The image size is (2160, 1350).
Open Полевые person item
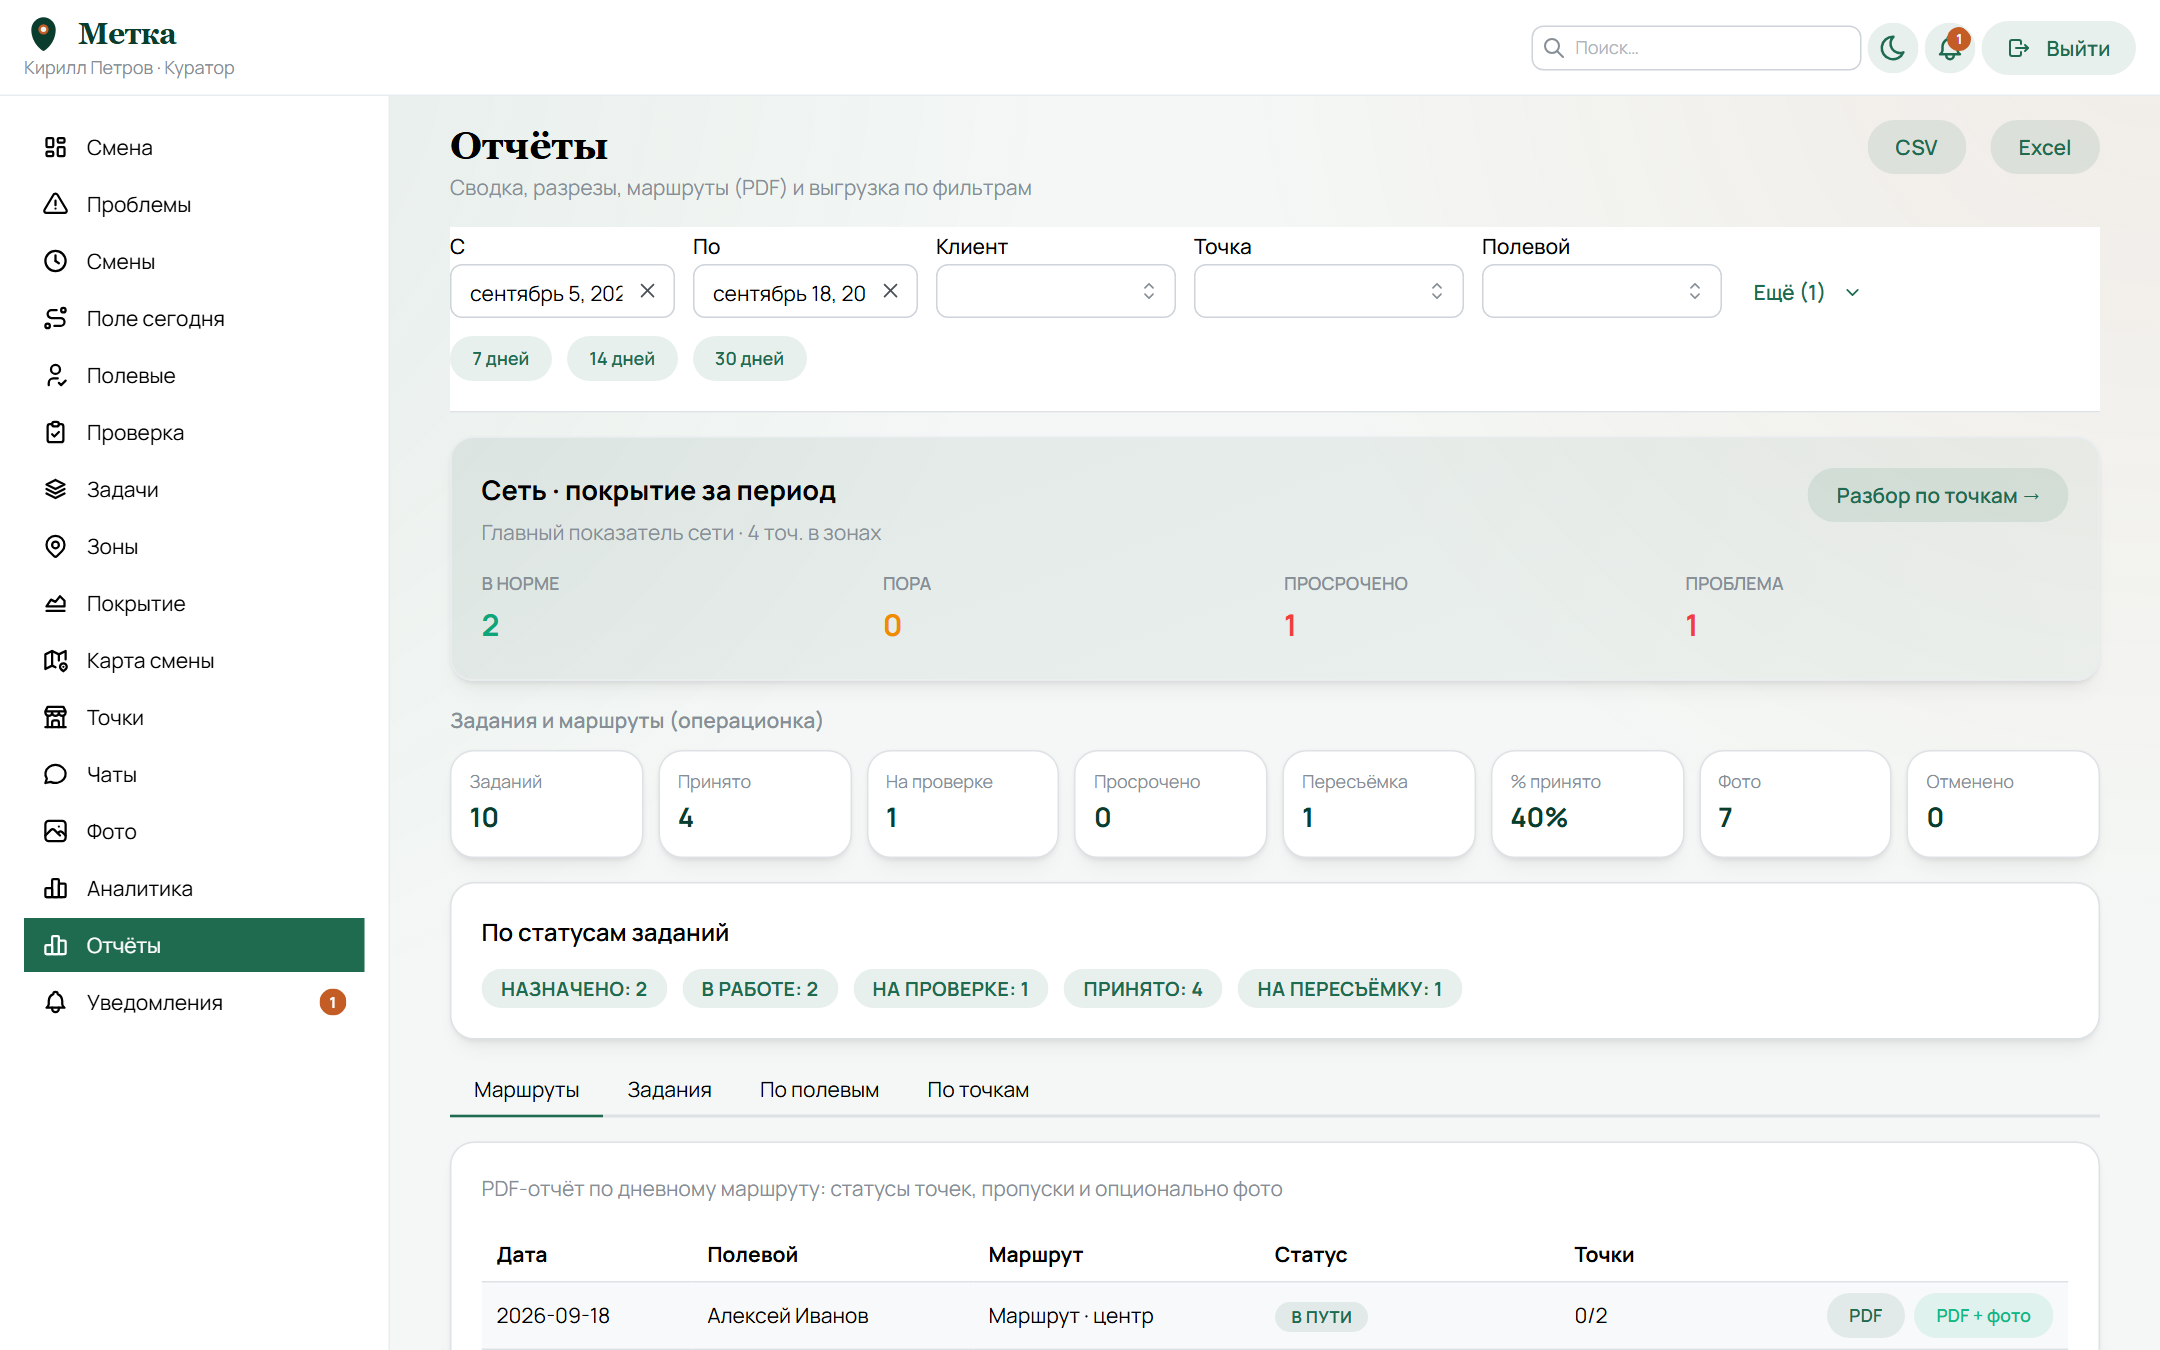(194, 376)
